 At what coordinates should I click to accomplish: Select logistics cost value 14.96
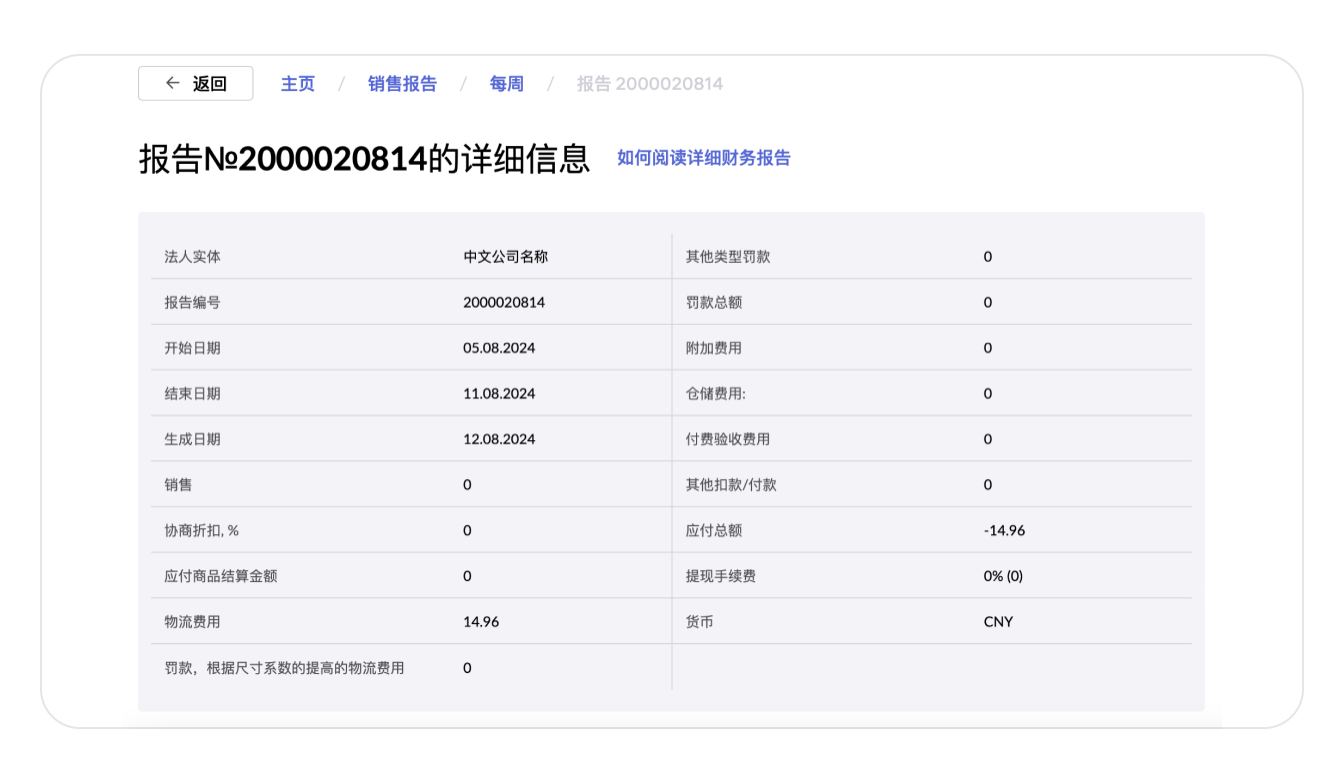tap(481, 622)
